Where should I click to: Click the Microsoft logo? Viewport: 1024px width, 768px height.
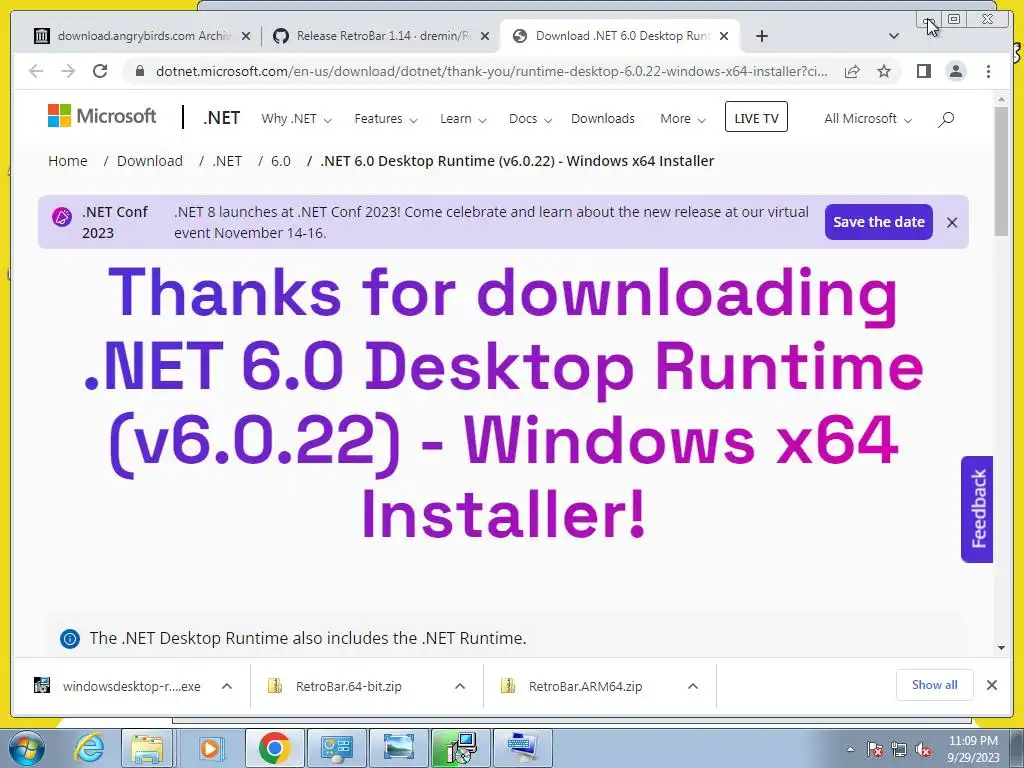(102, 116)
